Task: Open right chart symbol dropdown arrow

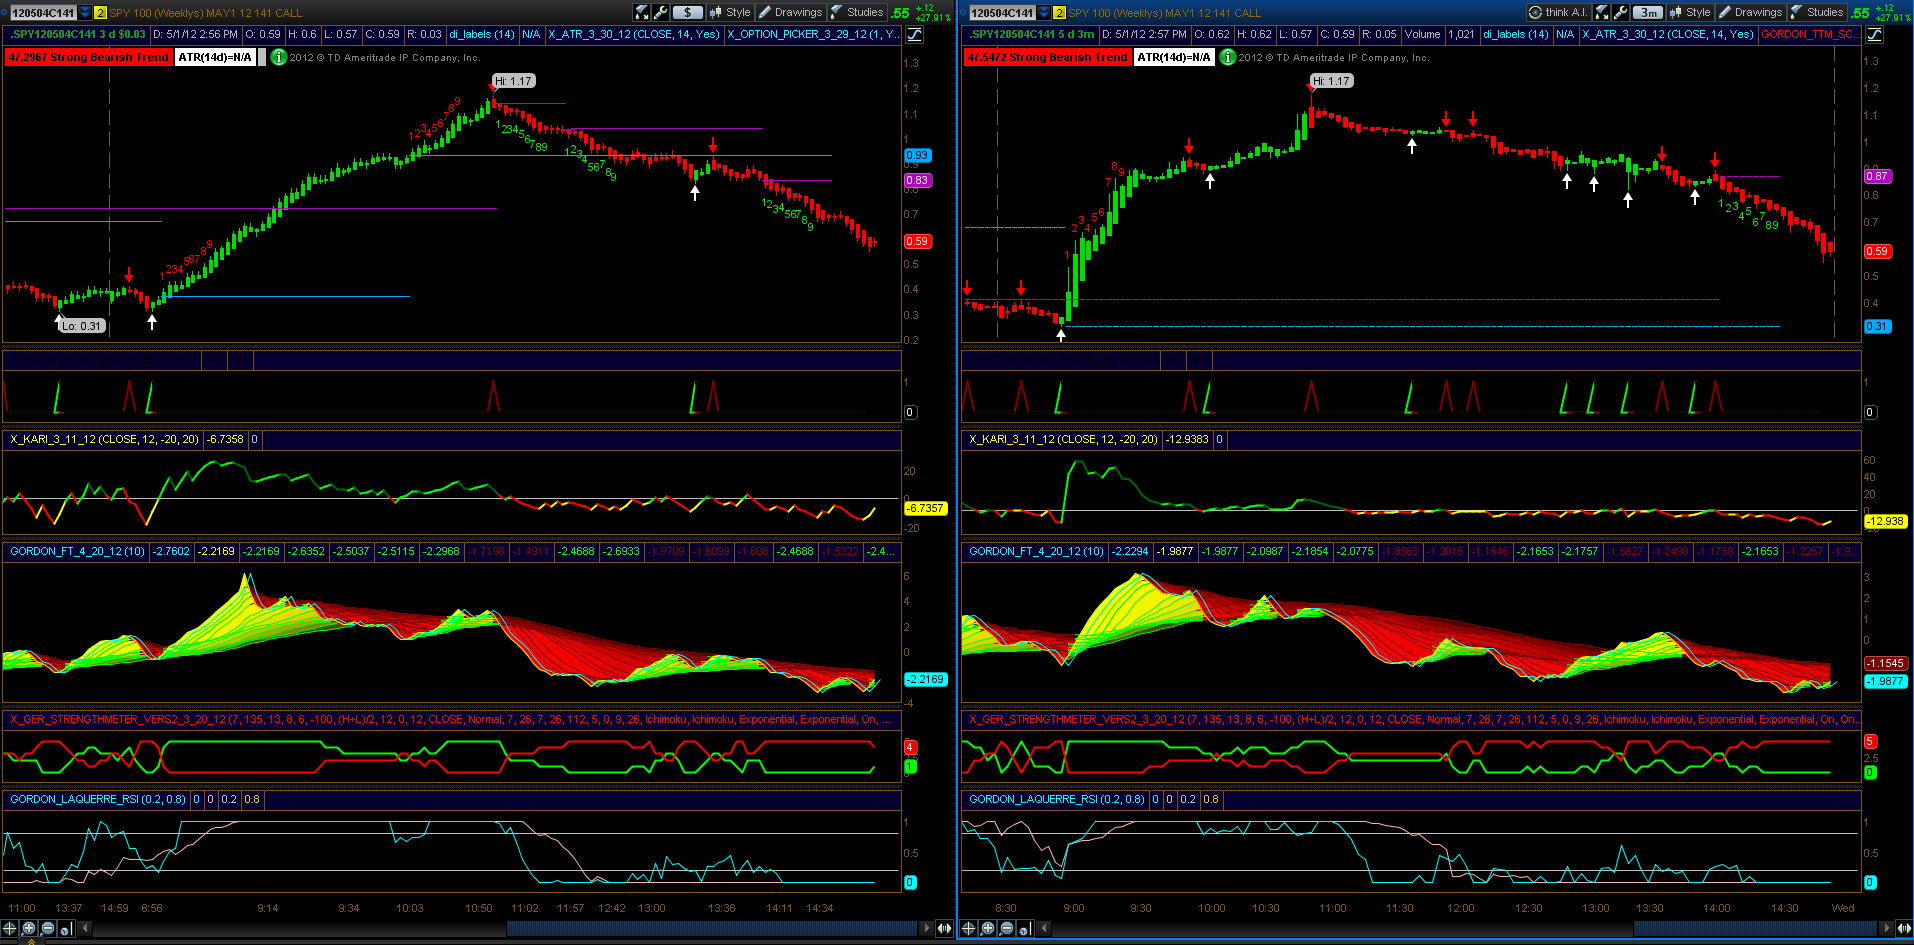Action: 1044,13
